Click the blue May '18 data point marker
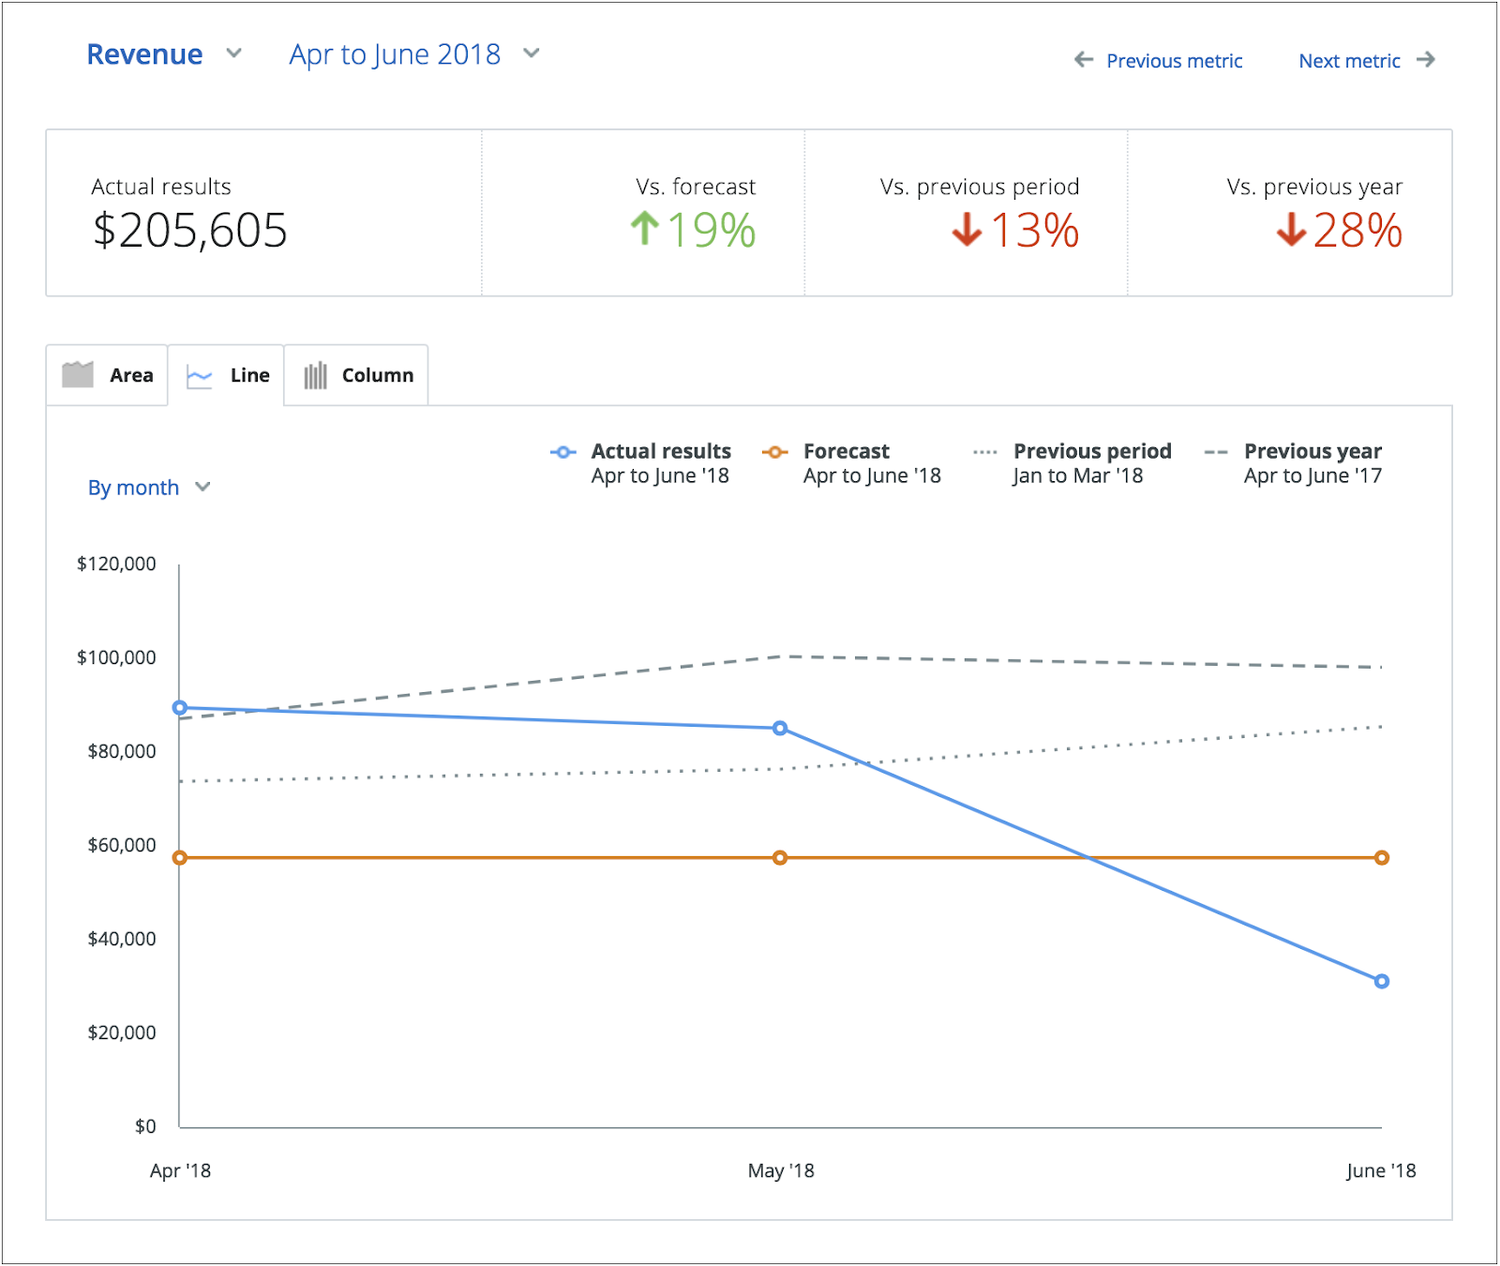Screen dimensions: 1500x1266 point(779,728)
